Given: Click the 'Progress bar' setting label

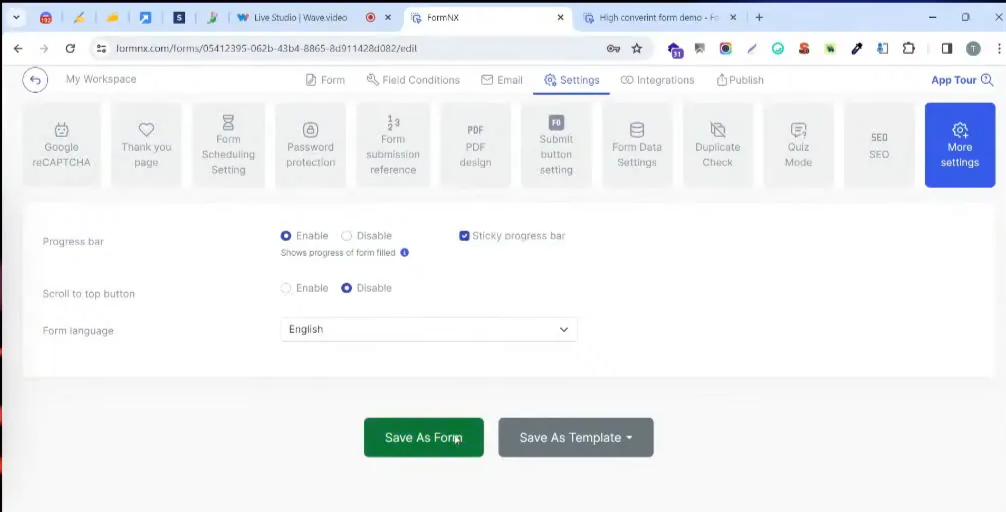Looking at the screenshot, I should [x=73, y=242].
